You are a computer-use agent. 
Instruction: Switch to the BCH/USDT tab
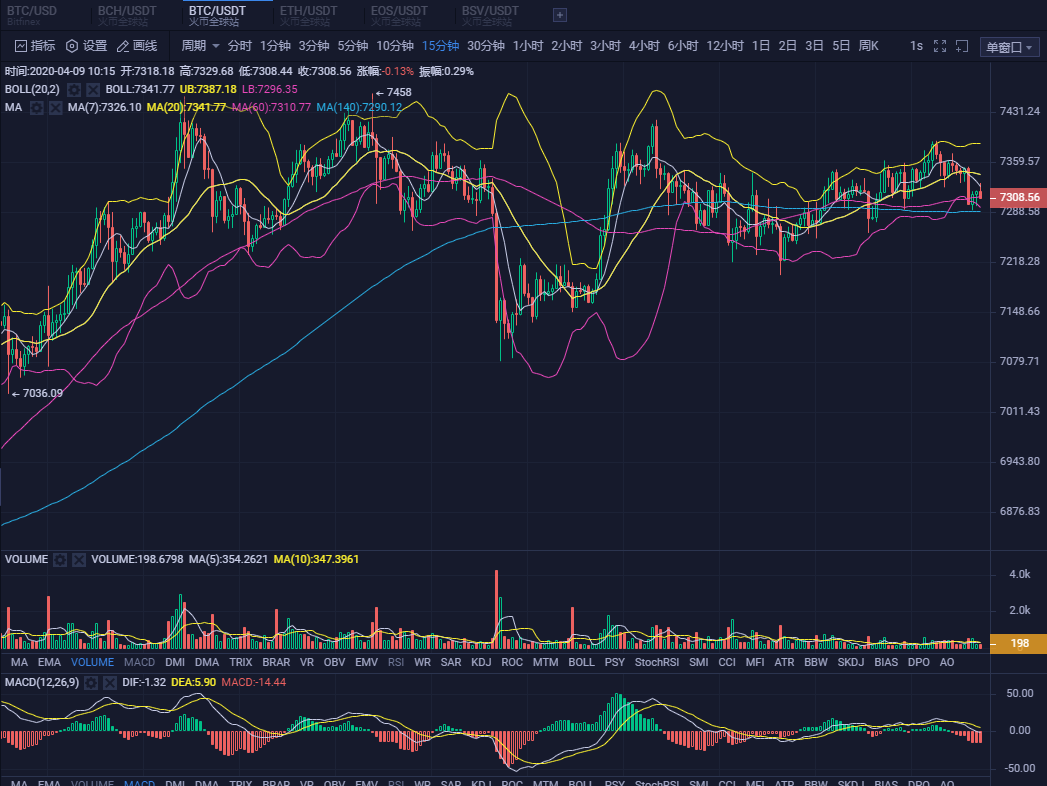point(127,15)
